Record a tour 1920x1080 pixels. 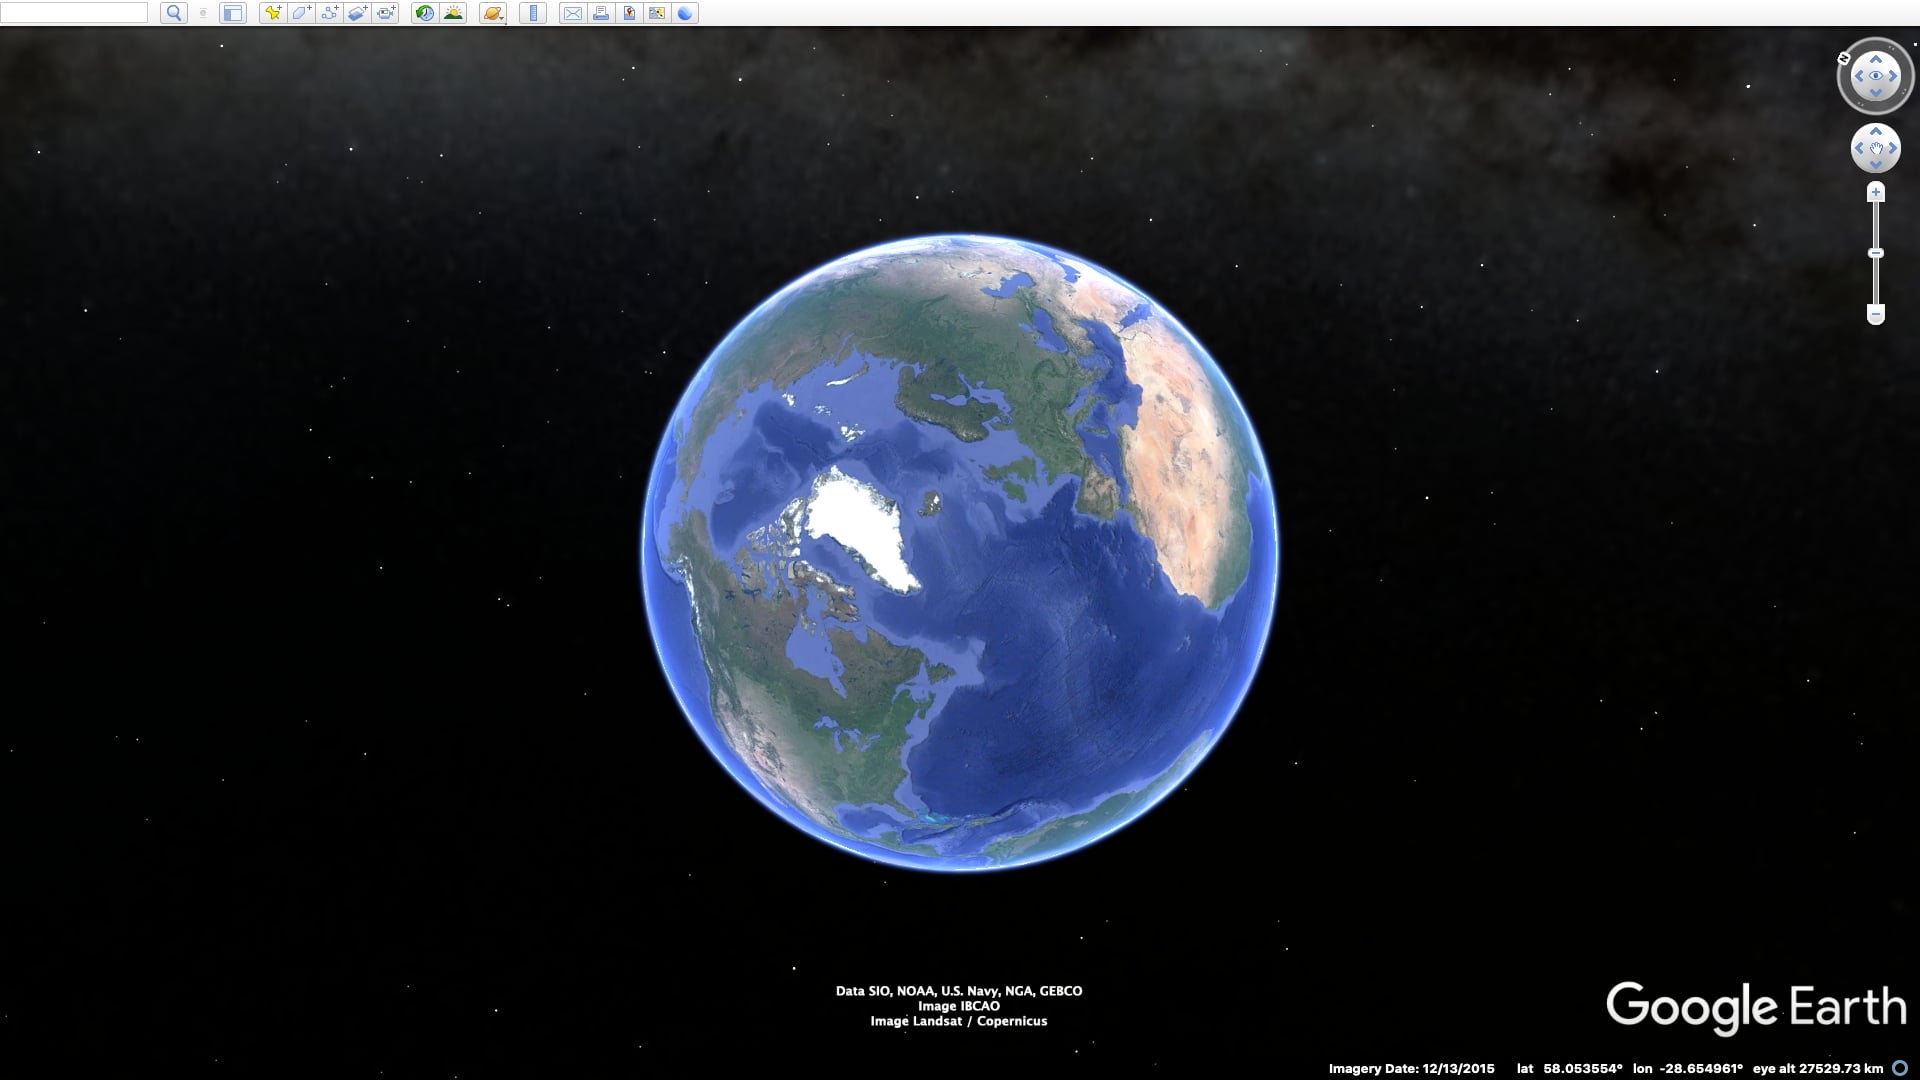point(385,13)
